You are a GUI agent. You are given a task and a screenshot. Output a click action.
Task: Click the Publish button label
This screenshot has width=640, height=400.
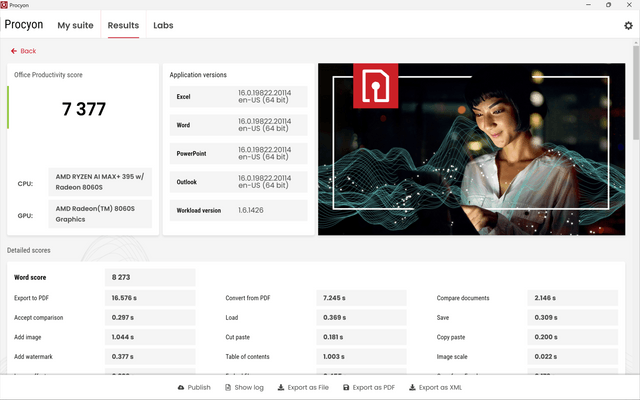click(x=199, y=387)
